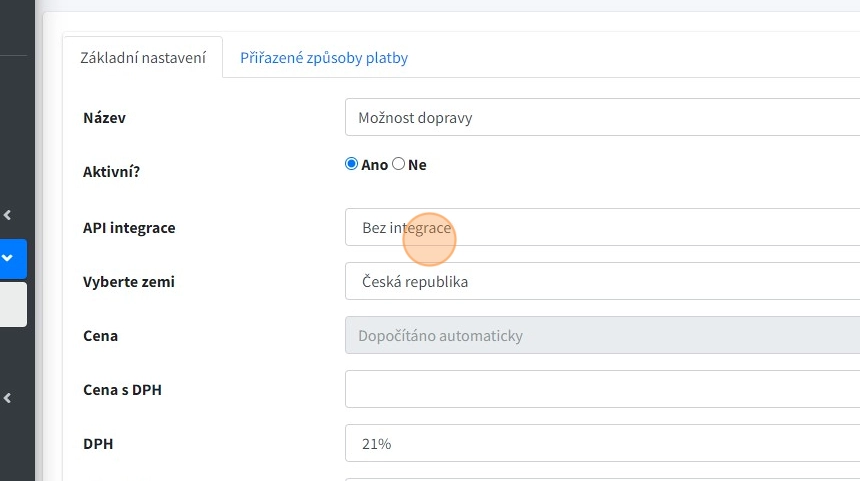
Task: Click the disabled Cena field
Action: click(x=602, y=336)
